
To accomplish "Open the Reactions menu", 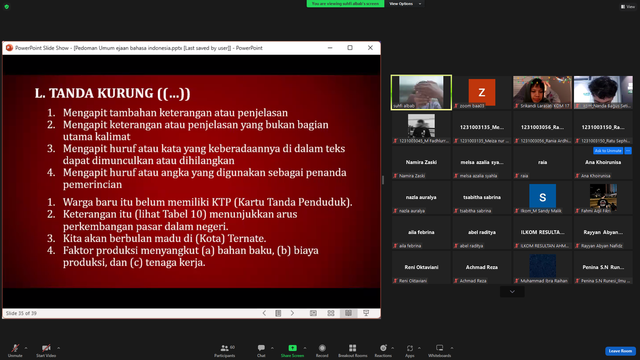I will 383,350.
